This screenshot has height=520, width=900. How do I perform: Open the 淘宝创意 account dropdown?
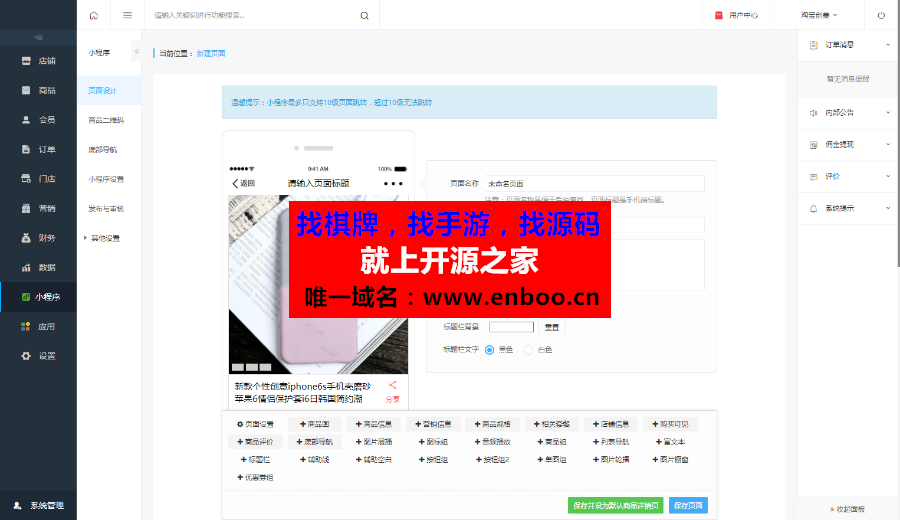(x=819, y=15)
